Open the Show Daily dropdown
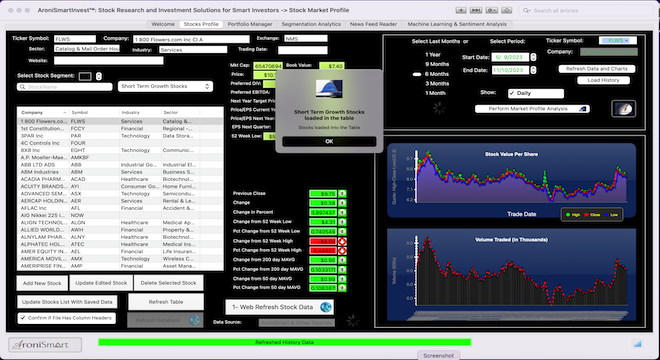The image size is (660, 360). pos(536,93)
